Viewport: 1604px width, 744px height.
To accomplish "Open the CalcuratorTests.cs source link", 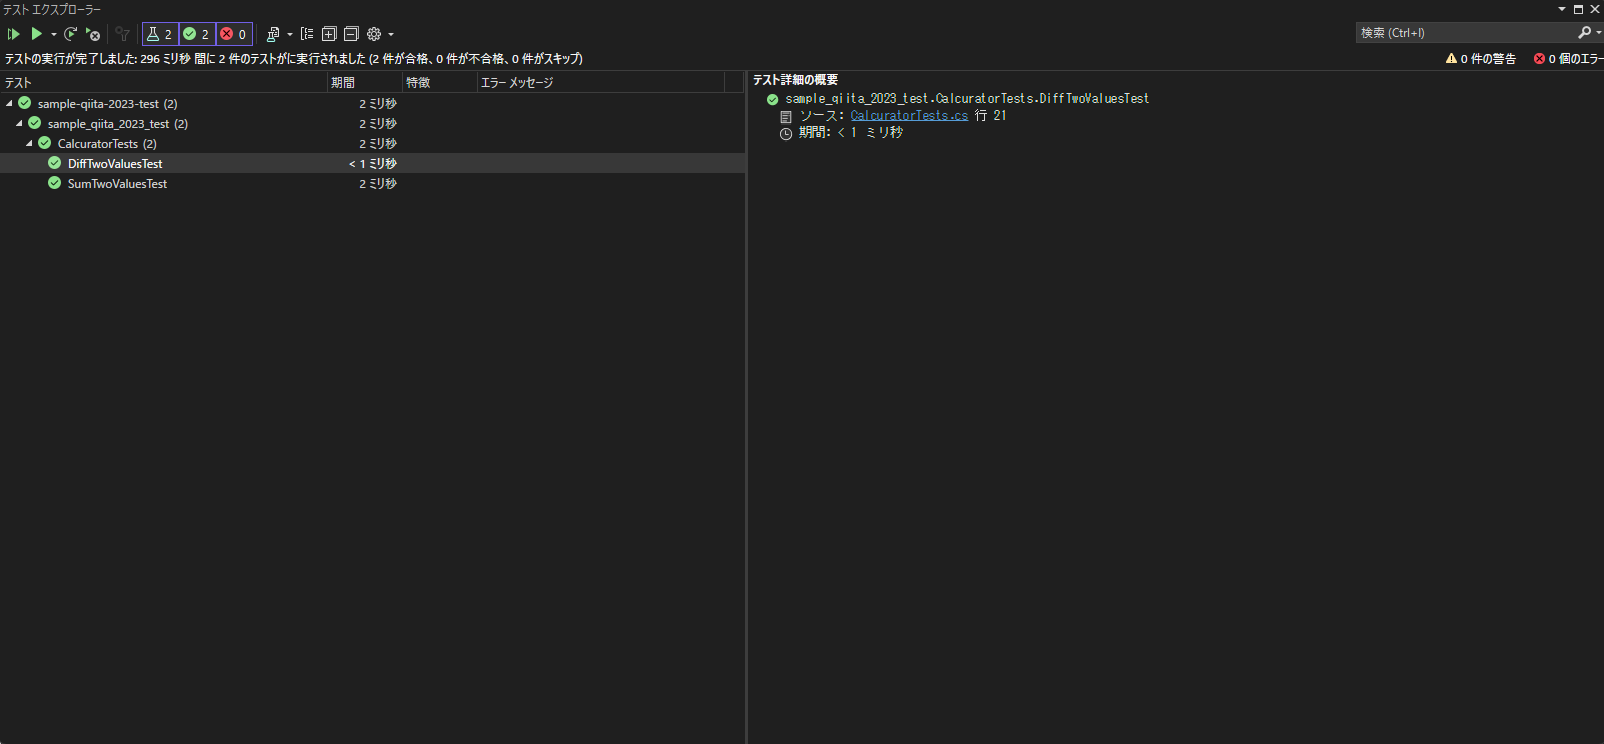I will click(x=909, y=116).
